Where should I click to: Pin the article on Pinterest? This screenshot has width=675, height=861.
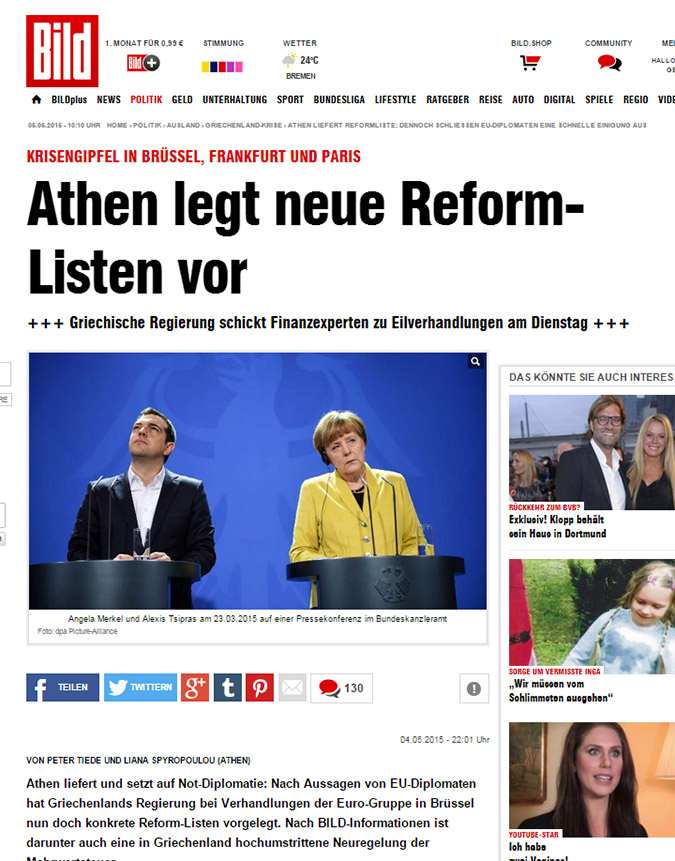[x=260, y=687]
